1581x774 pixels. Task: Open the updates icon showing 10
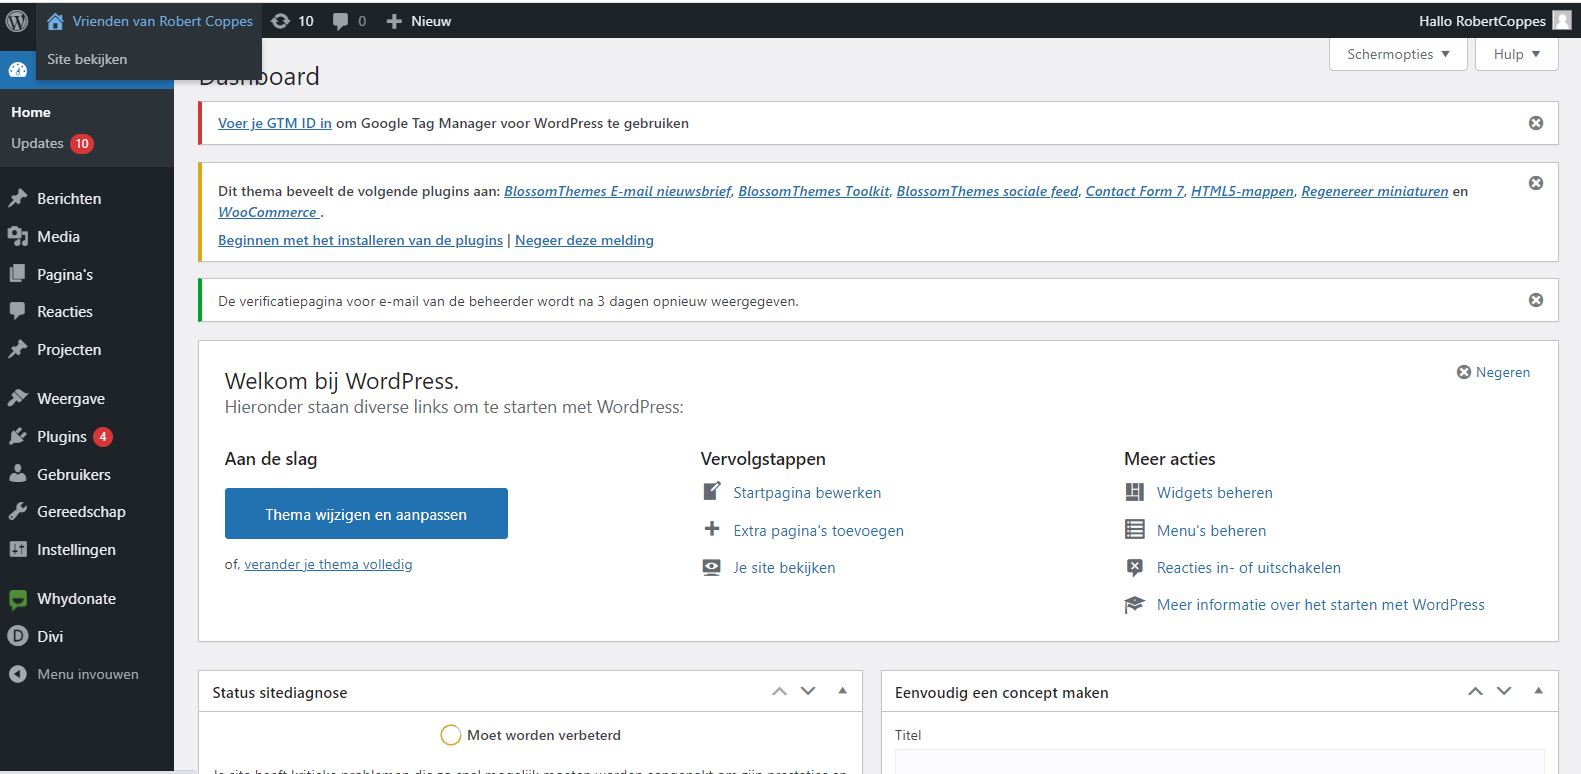(281, 21)
